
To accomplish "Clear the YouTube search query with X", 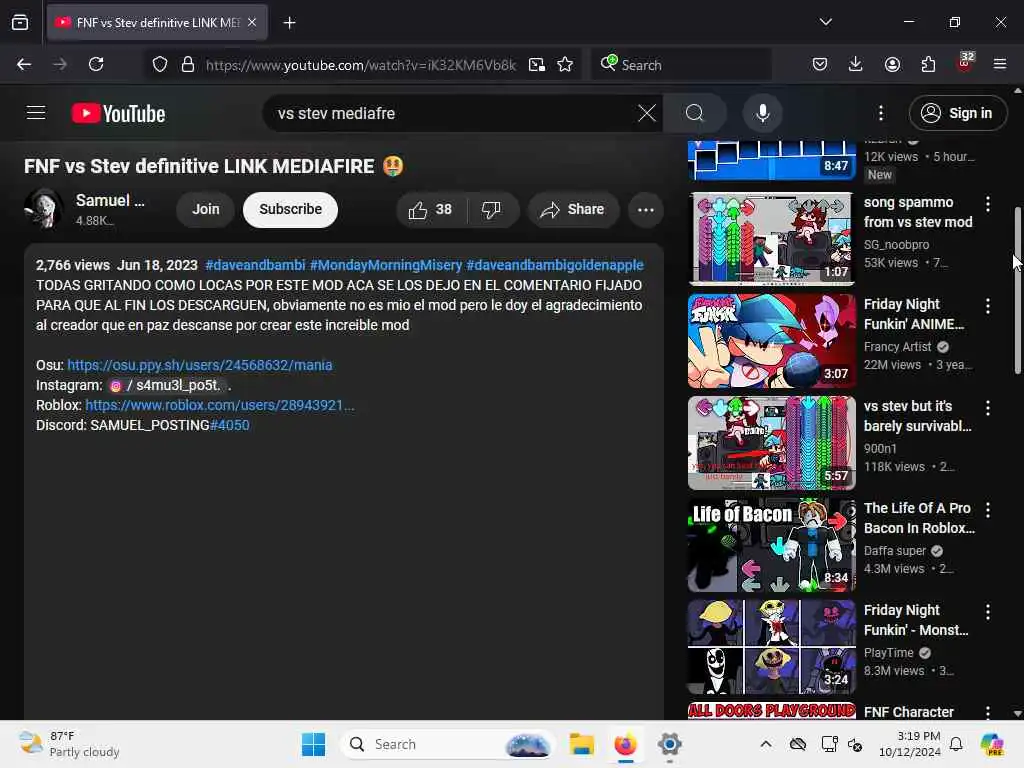I will 647,113.
